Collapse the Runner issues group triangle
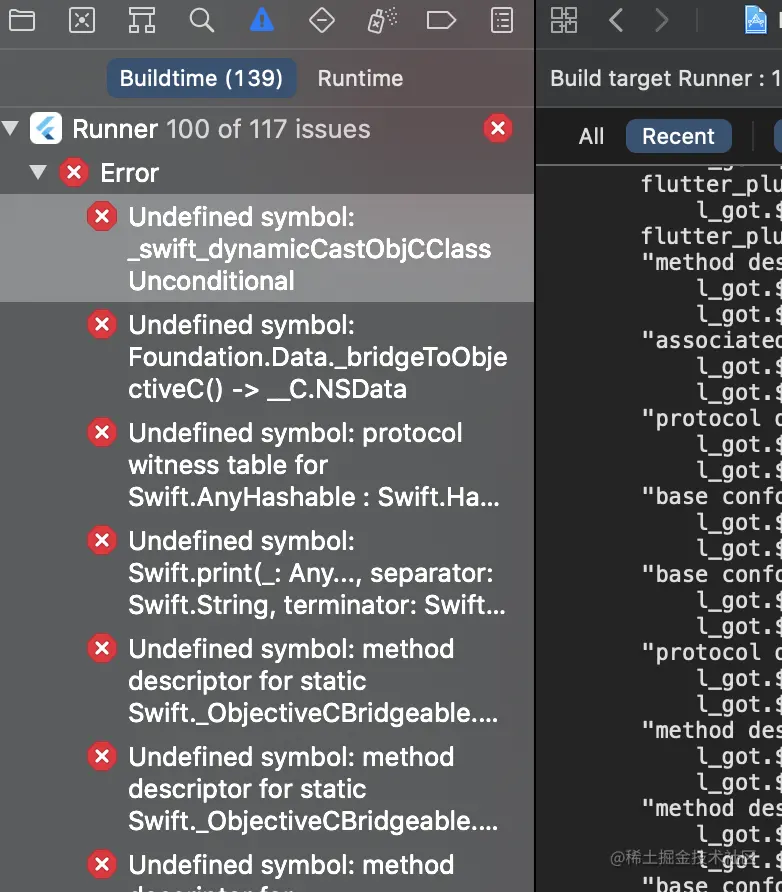Image resolution: width=782 pixels, height=892 pixels. (11, 129)
